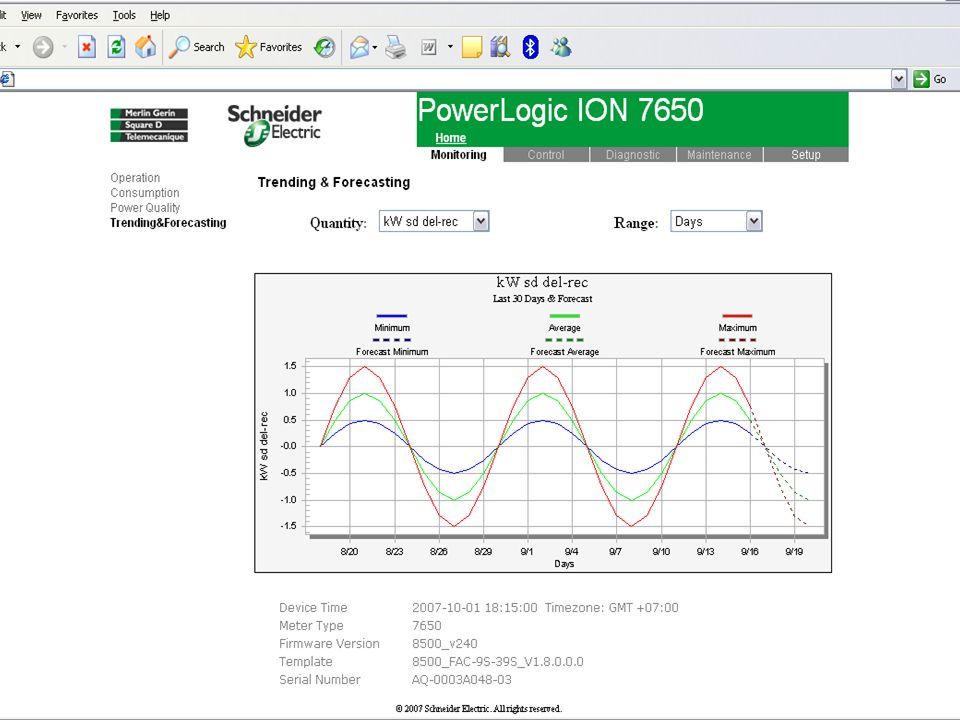Open Research books icon in toolbar
Image resolution: width=960 pixels, height=720 pixels.
[x=500, y=47]
